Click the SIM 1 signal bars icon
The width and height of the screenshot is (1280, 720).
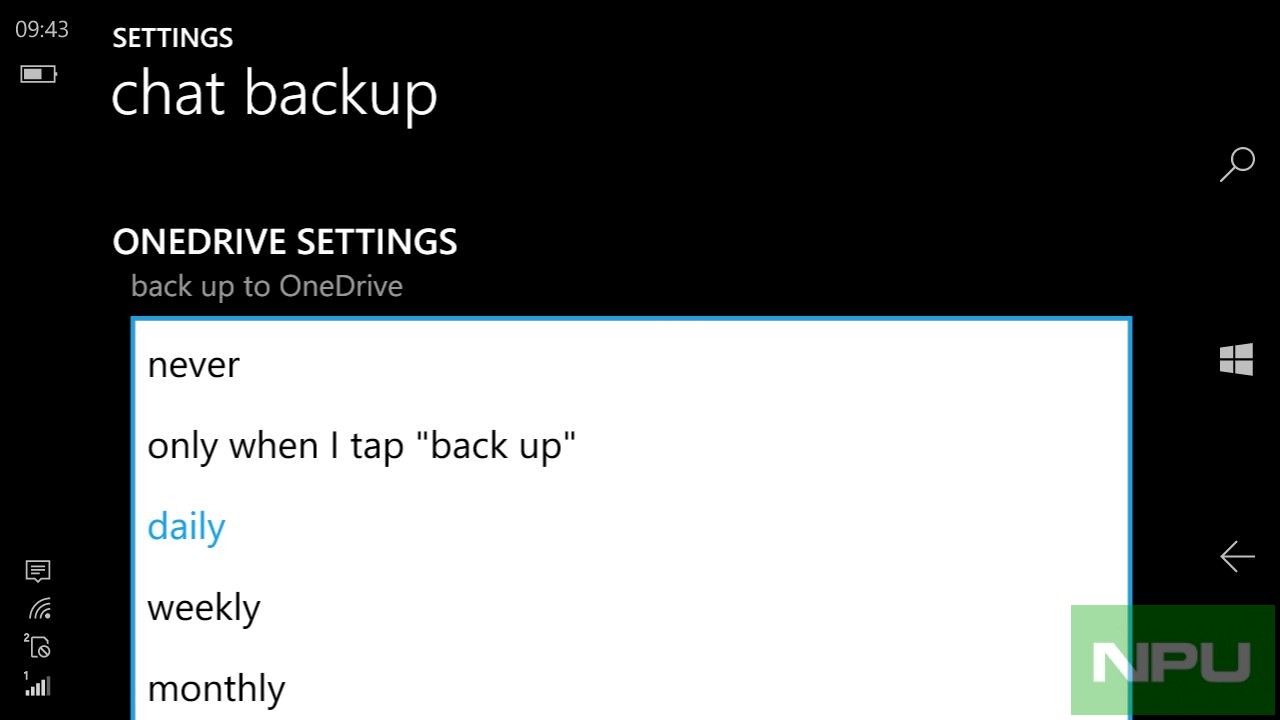(38, 685)
